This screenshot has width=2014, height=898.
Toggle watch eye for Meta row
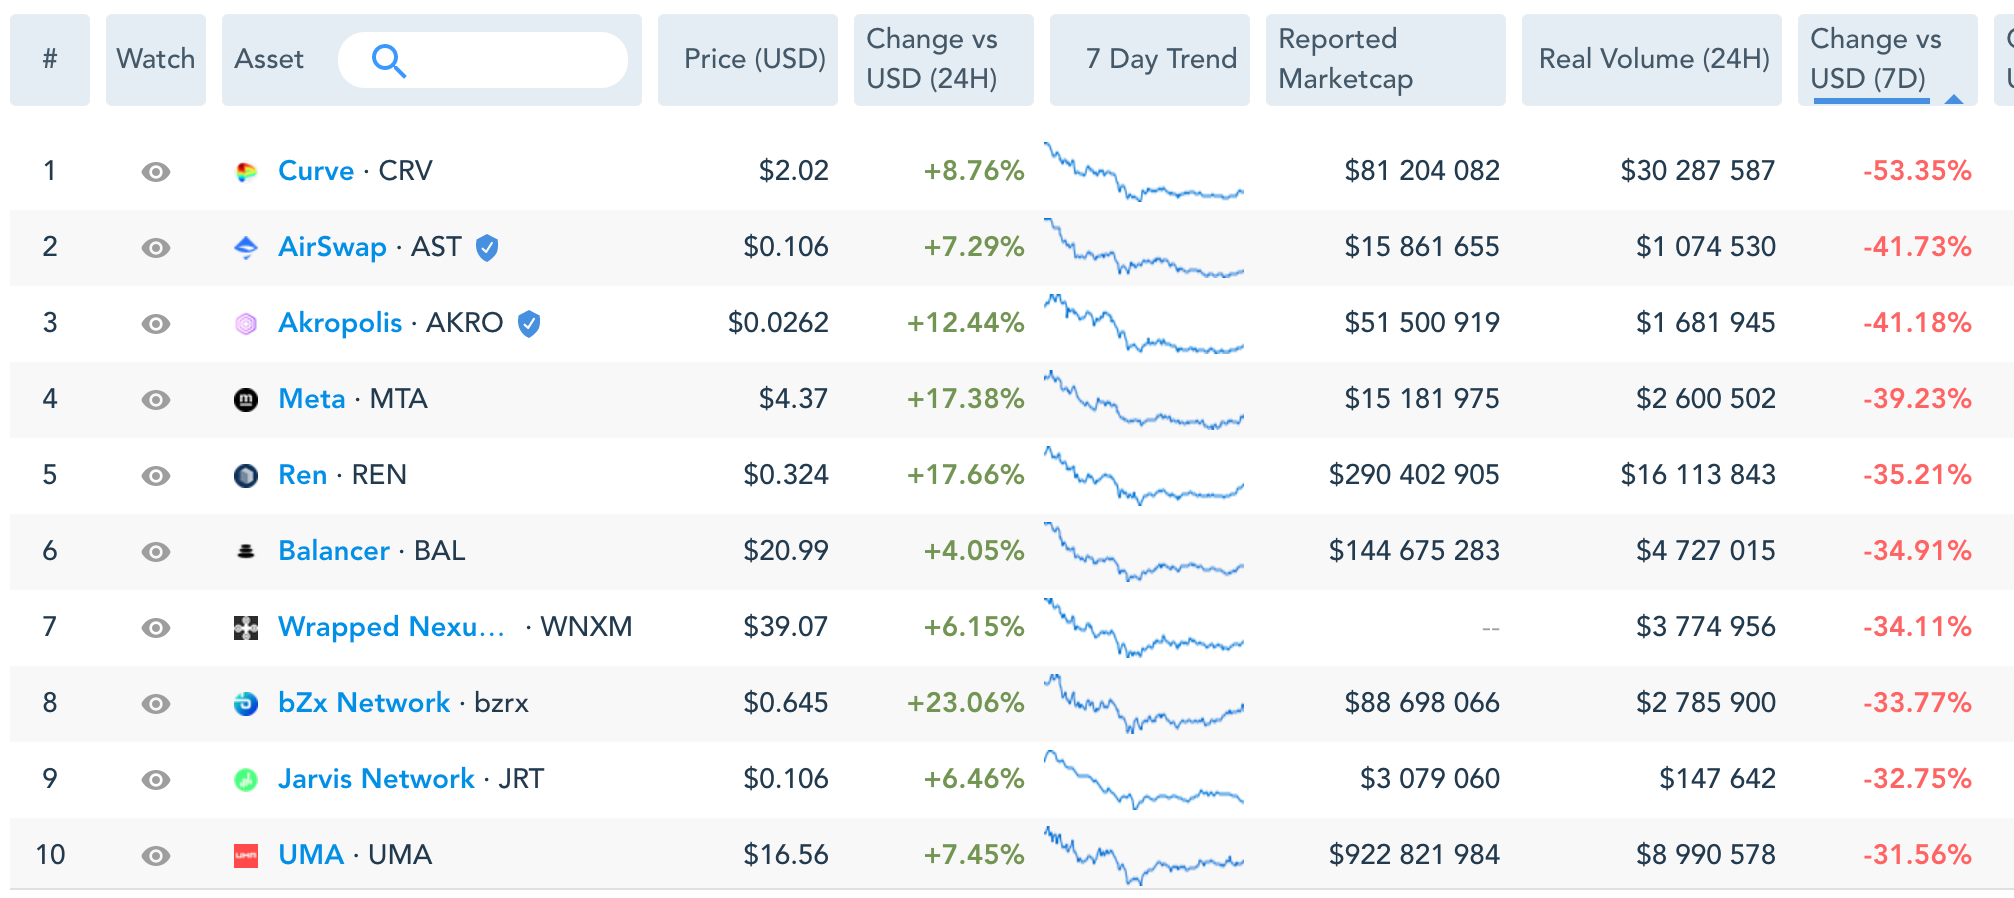(x=156, y=400)
